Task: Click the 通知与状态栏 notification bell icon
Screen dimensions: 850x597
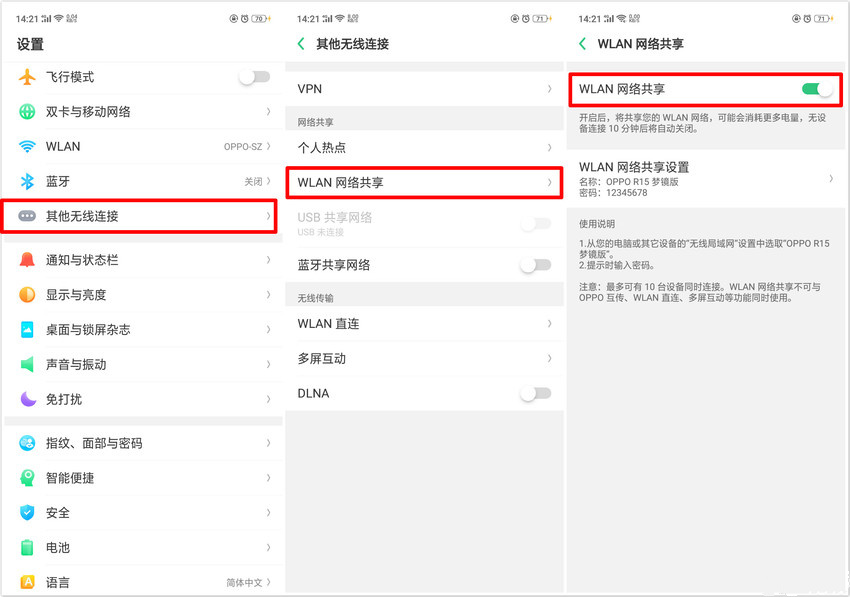Action: tap(27, 260)
